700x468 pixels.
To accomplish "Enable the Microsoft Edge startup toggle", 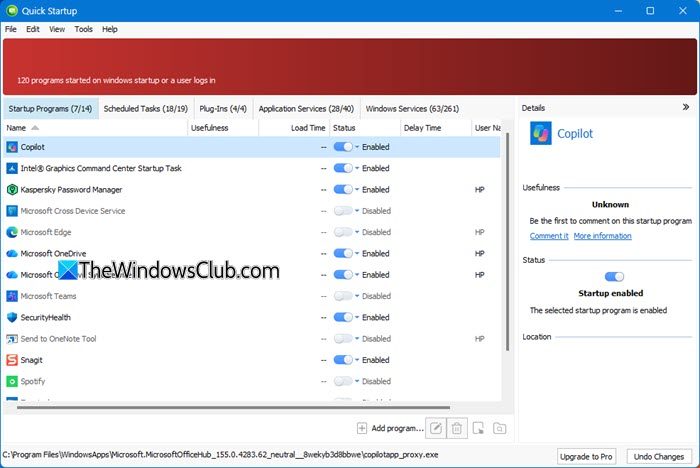I will [343, 232].
